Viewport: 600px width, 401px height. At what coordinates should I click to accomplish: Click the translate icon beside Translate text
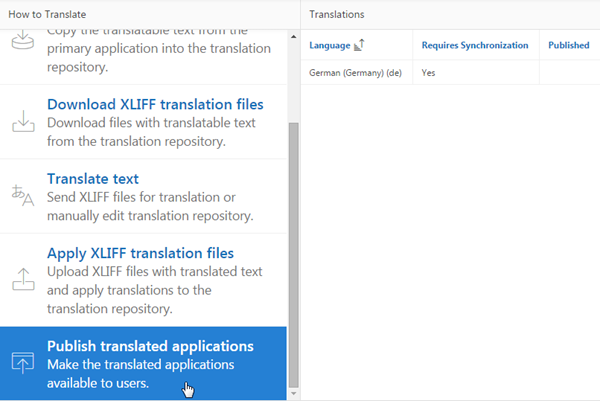23,196
